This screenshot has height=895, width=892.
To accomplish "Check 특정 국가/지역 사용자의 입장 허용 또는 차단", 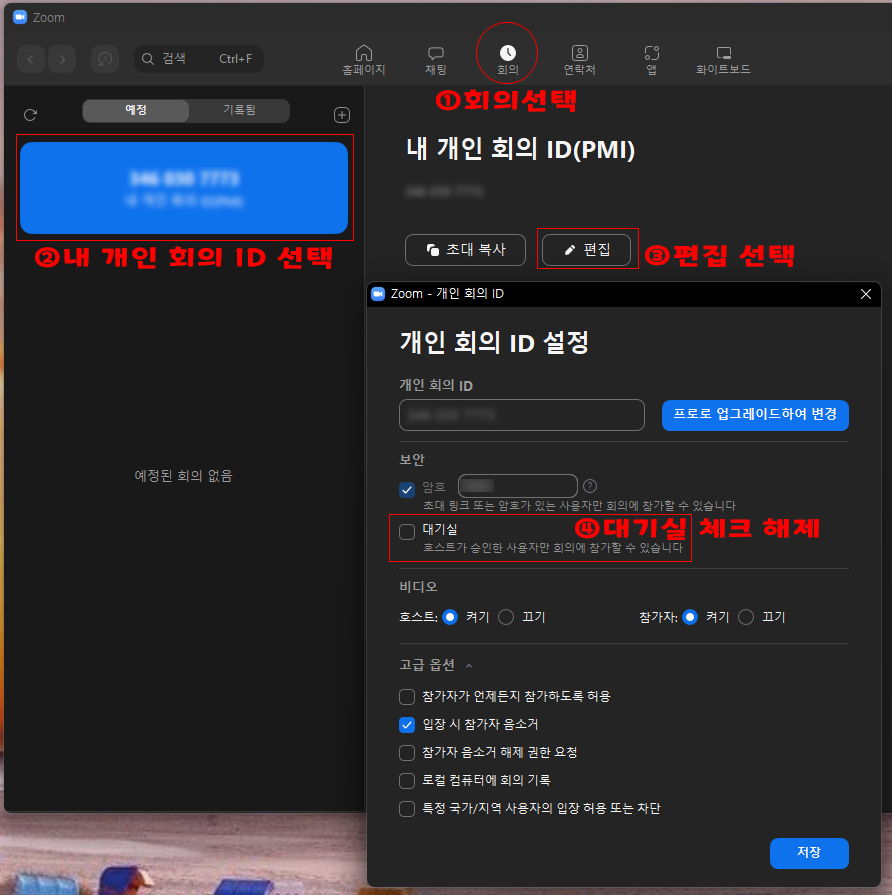I will coord(407,808).
